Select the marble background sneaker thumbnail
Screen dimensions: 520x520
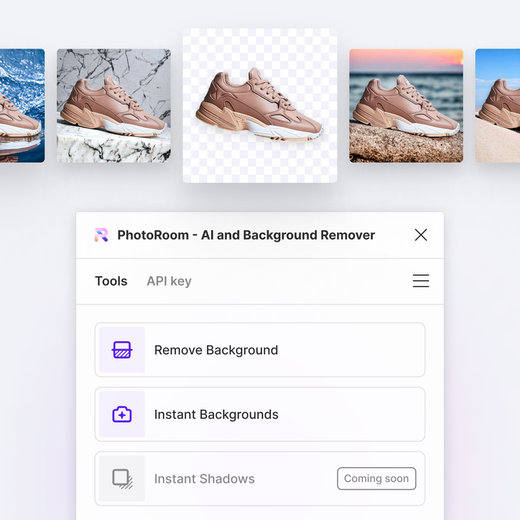pos(114,106)
